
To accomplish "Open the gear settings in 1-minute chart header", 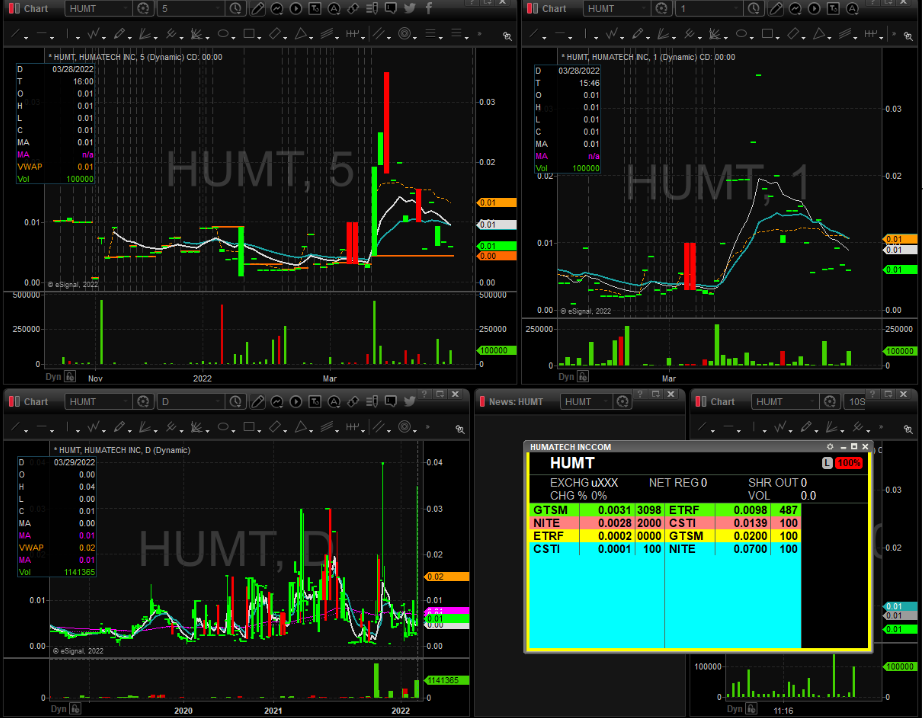I will (x=661, y=8).
